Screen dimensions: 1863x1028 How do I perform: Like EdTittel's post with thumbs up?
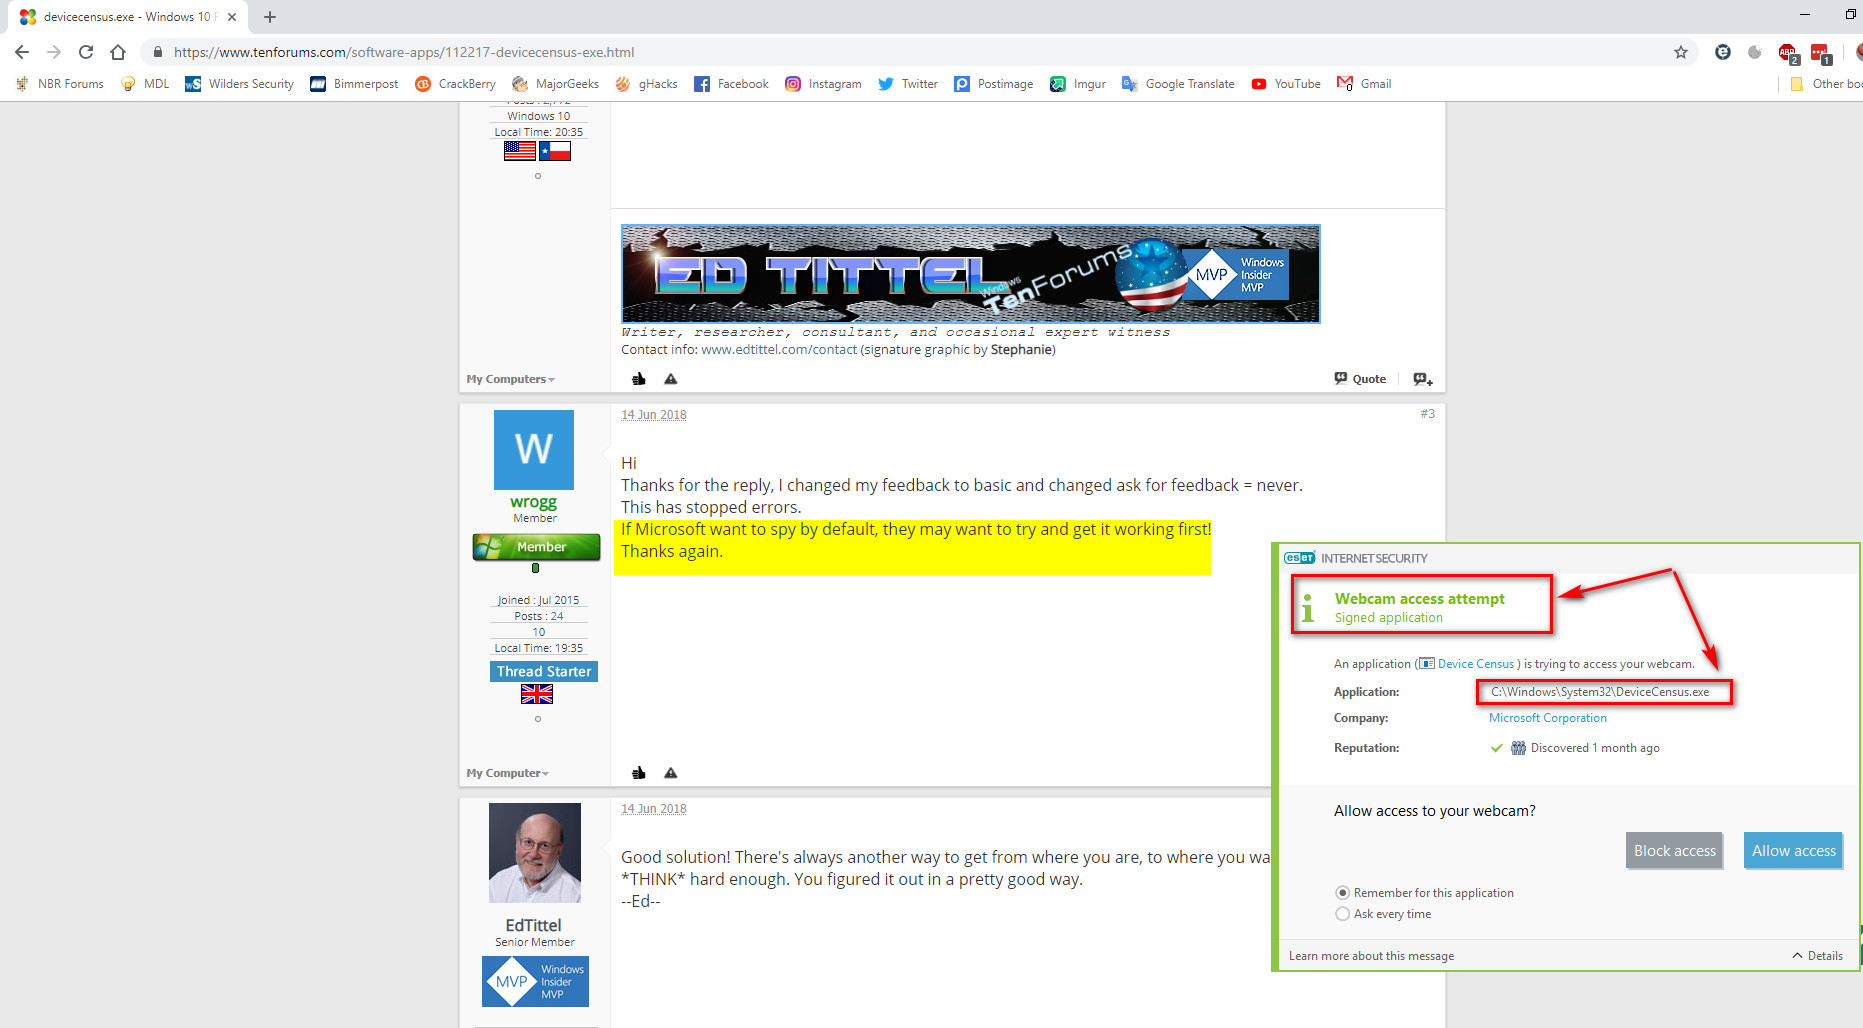(x=639, y=379)
